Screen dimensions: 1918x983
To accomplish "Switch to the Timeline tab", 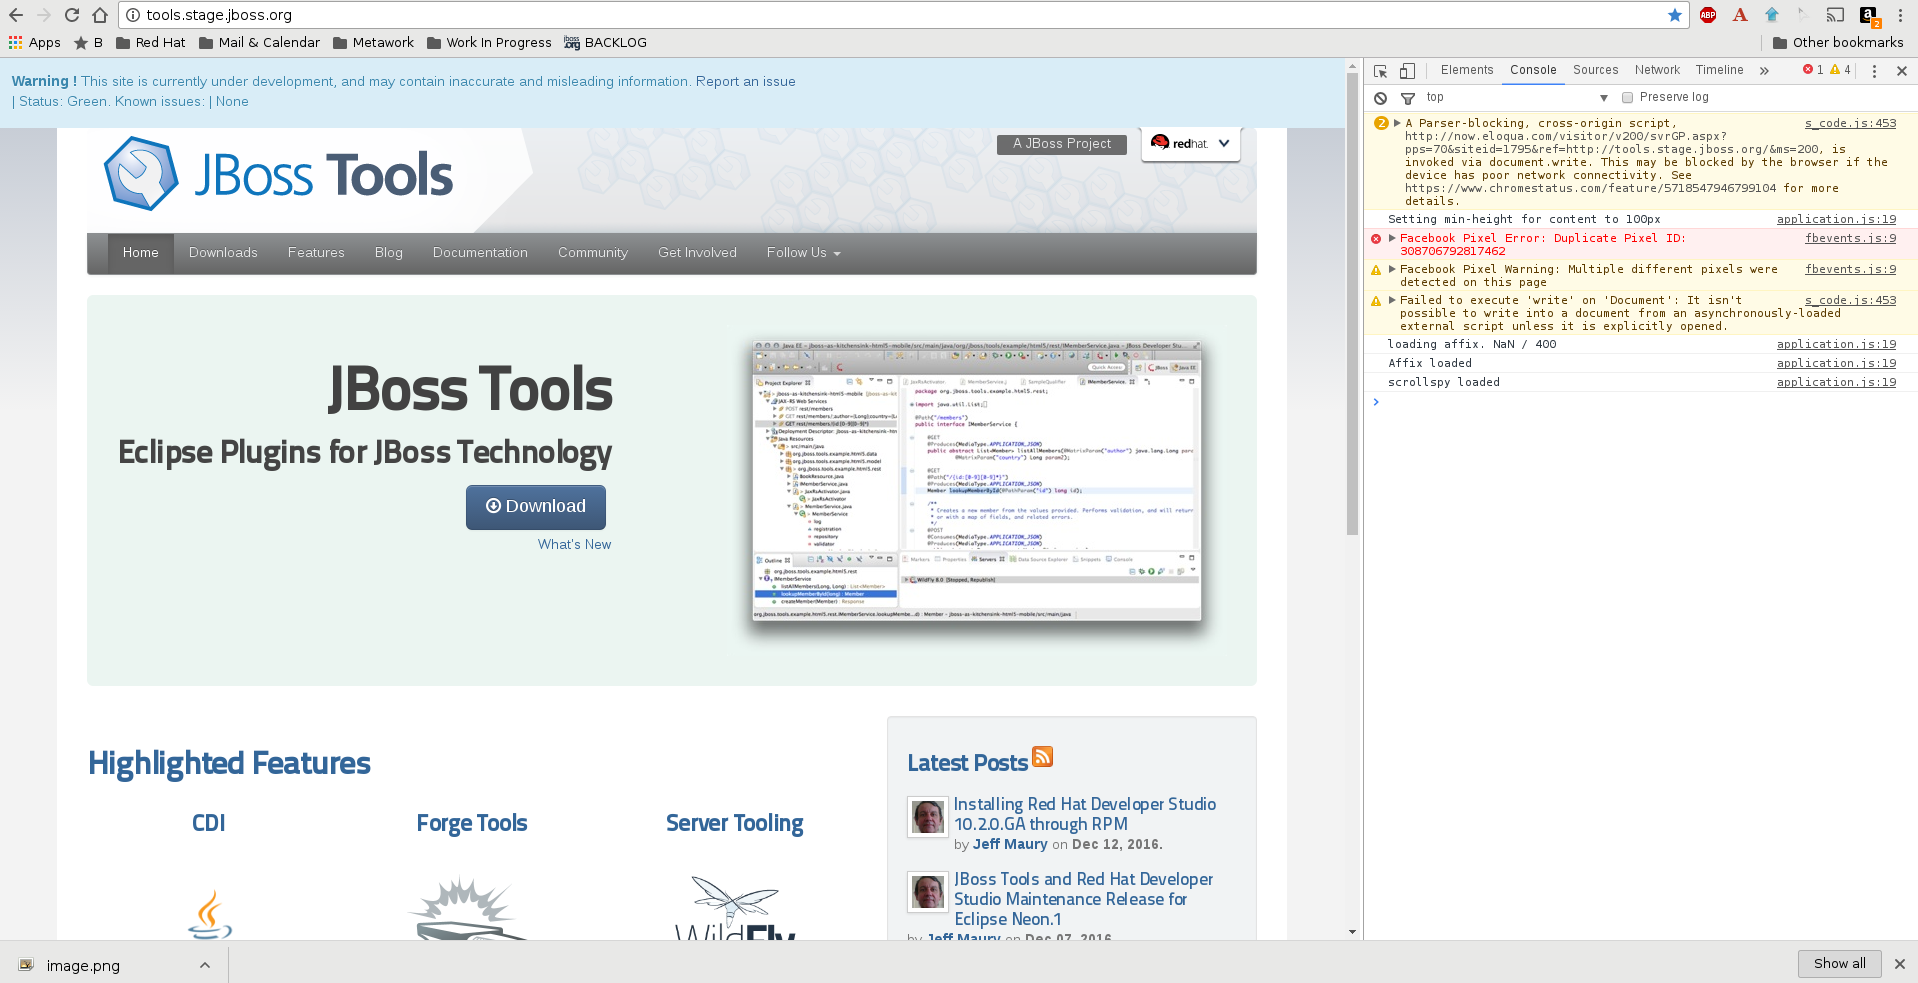I will point(1720,70).
